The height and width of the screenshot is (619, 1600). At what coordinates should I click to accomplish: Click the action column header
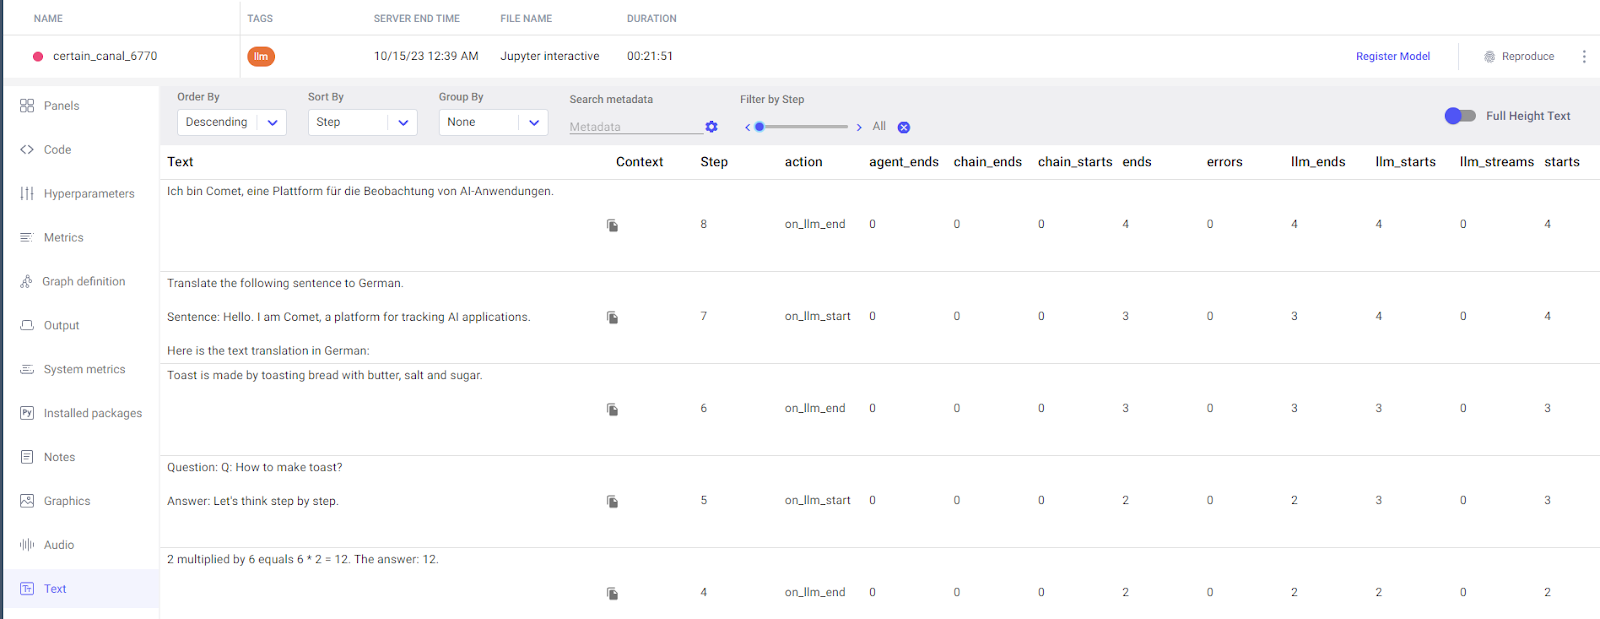coord(804,162)
